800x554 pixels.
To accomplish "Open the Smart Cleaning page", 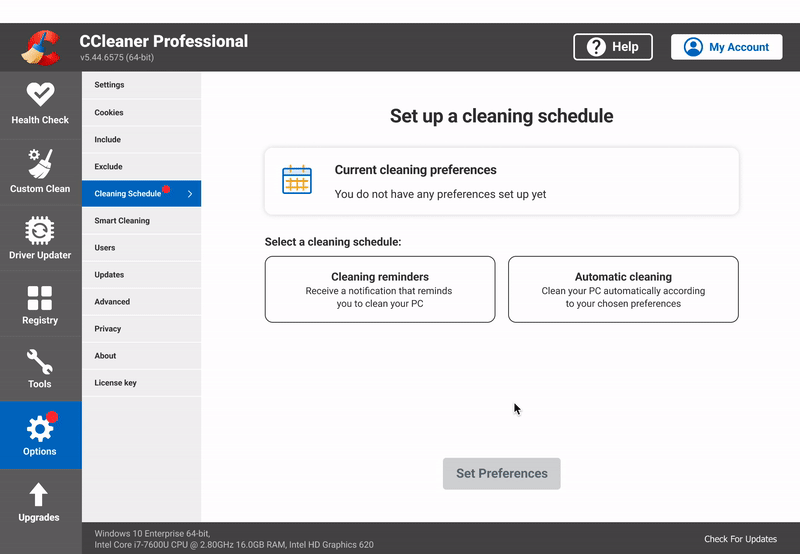I will tap(141, 220).
